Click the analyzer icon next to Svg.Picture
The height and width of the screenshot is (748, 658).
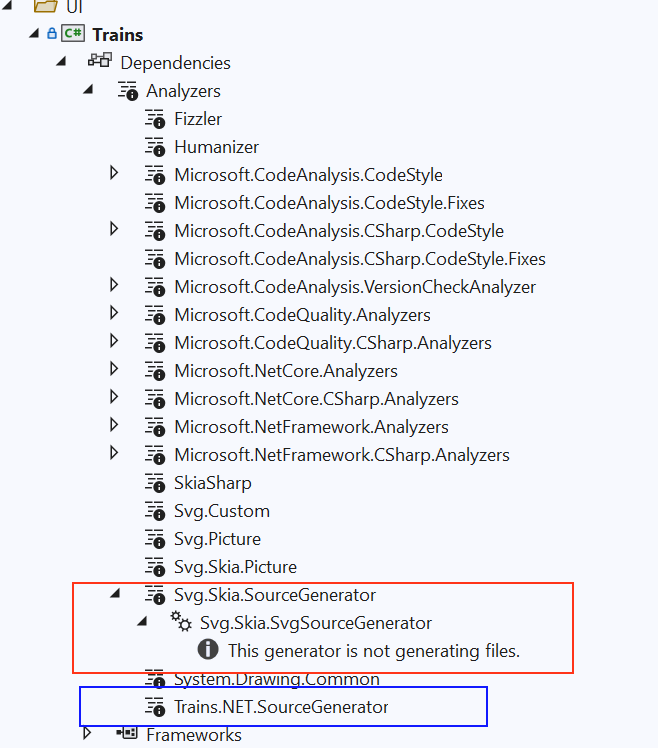tap(155, 539)
